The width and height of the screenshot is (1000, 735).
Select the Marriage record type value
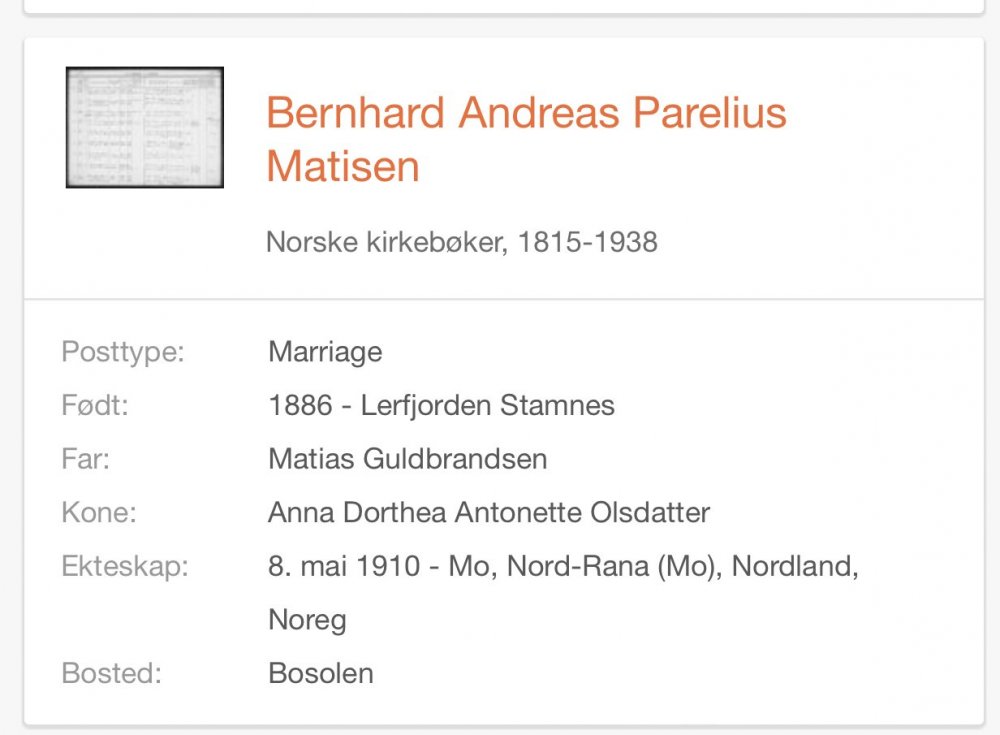tap(325, 352)
